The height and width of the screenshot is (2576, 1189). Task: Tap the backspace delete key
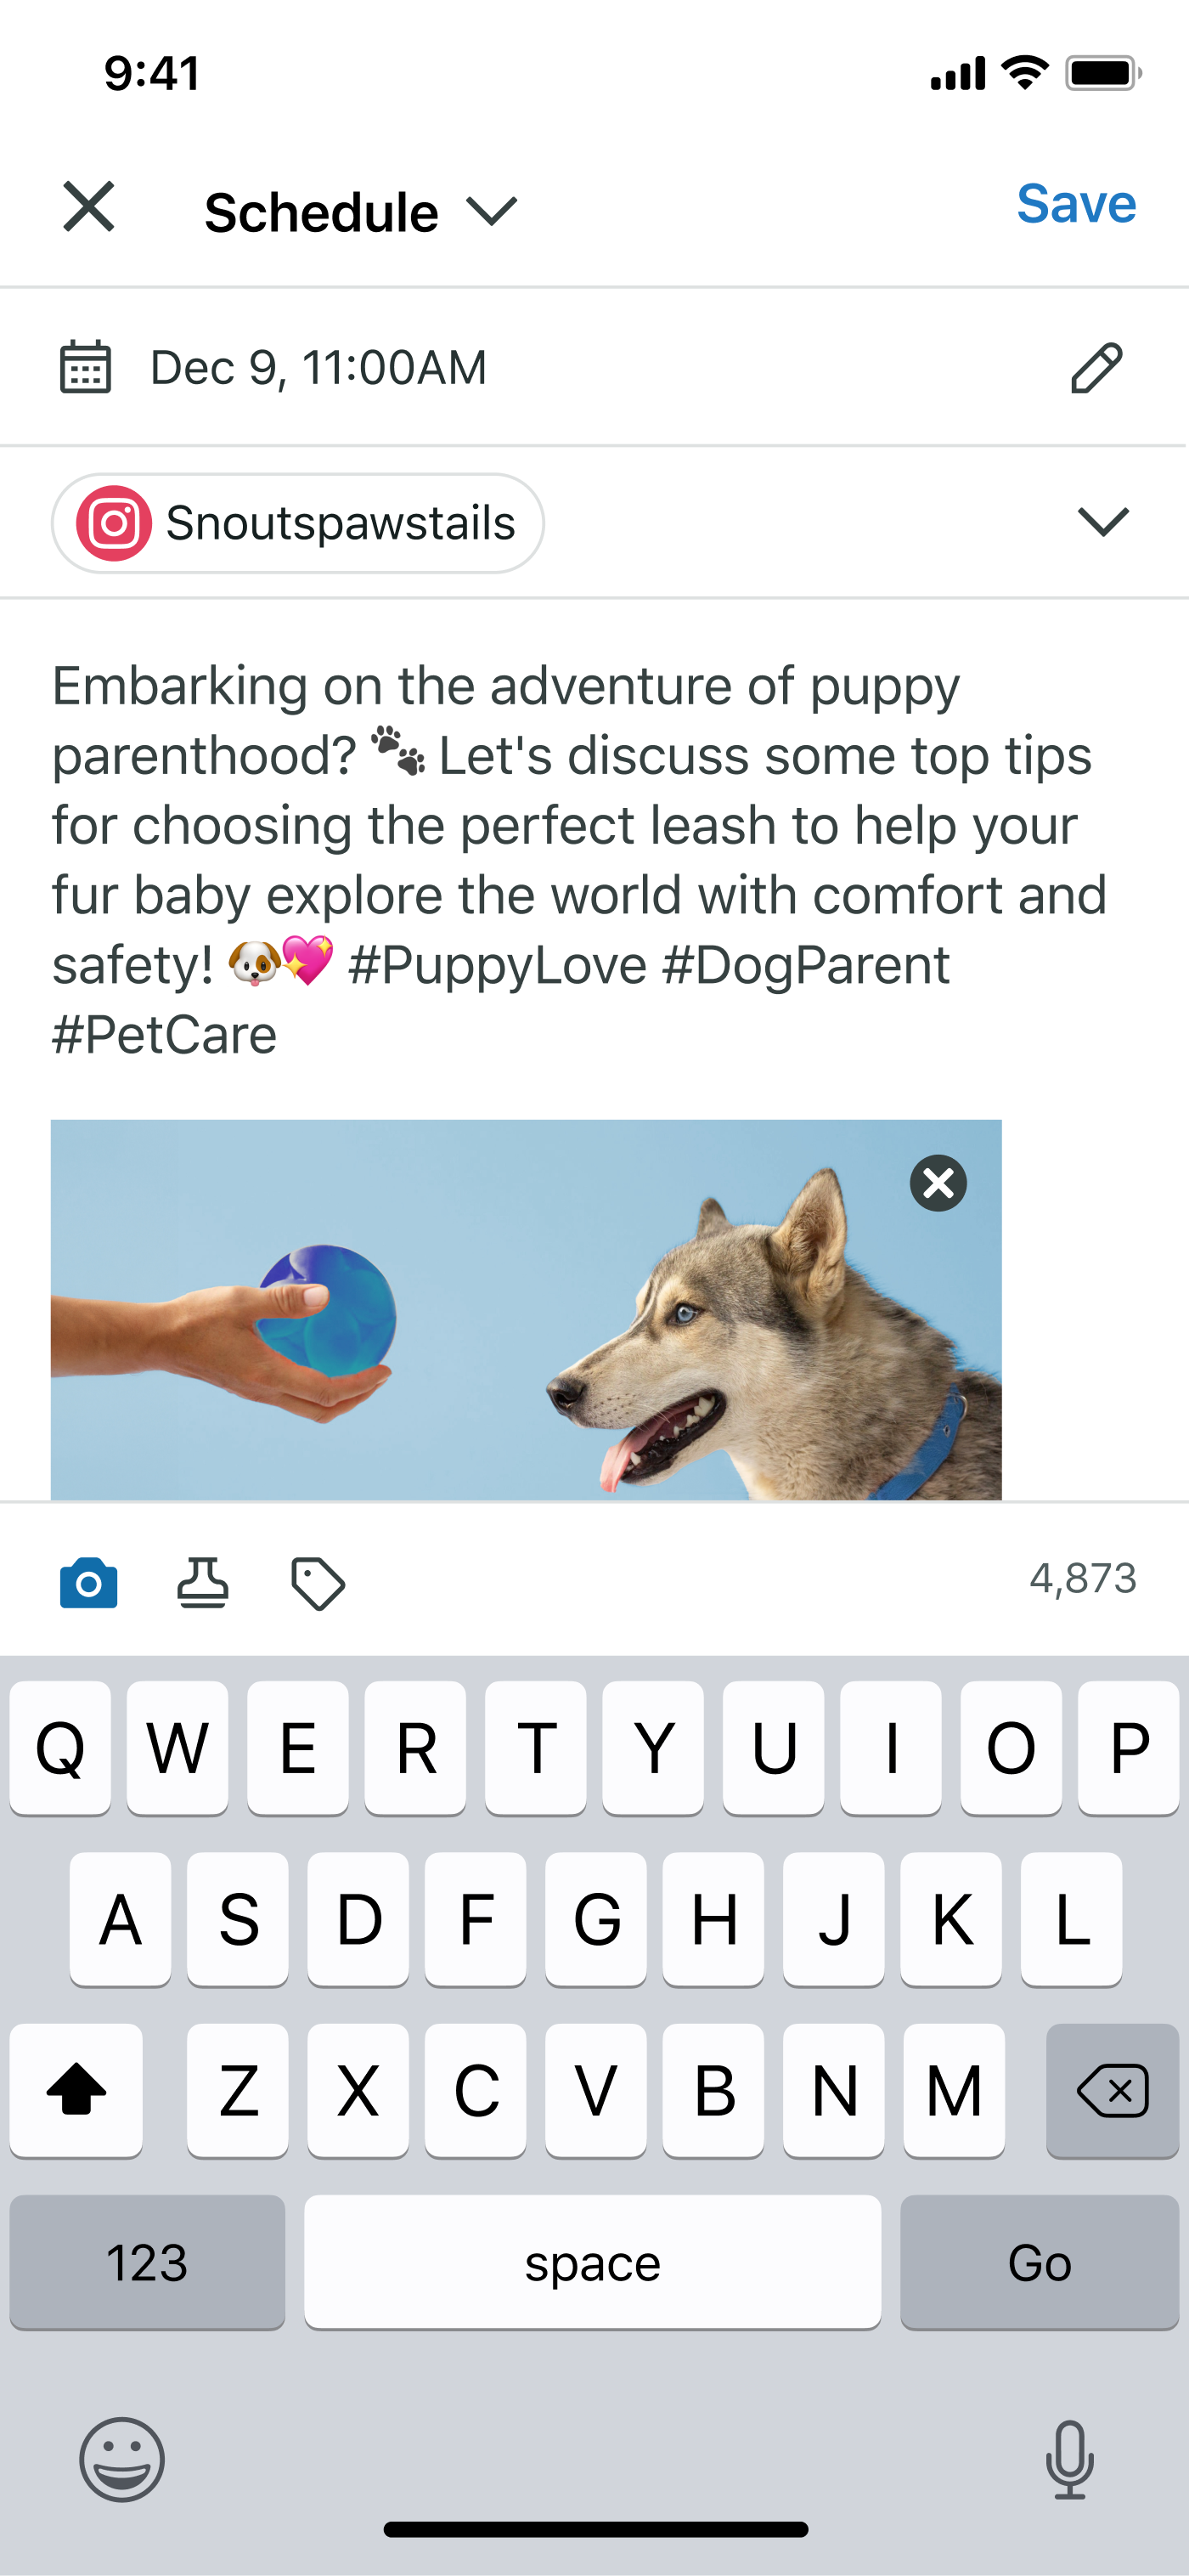pos(1112,2090)
